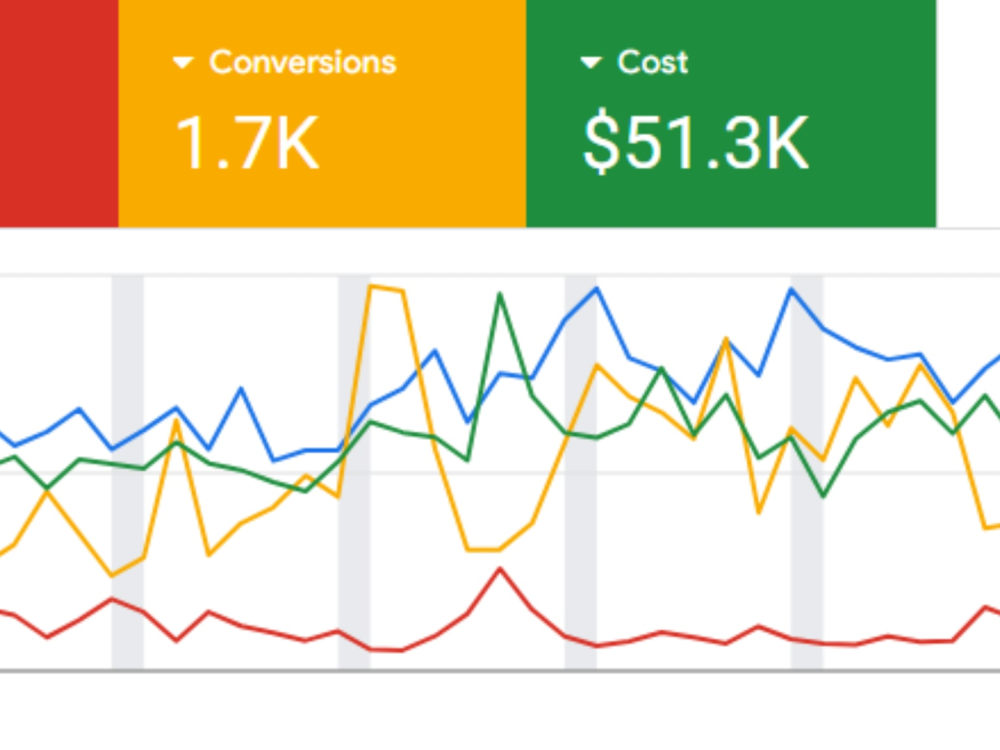Open the Cost metric dropdown arrow

coord(591,62)
